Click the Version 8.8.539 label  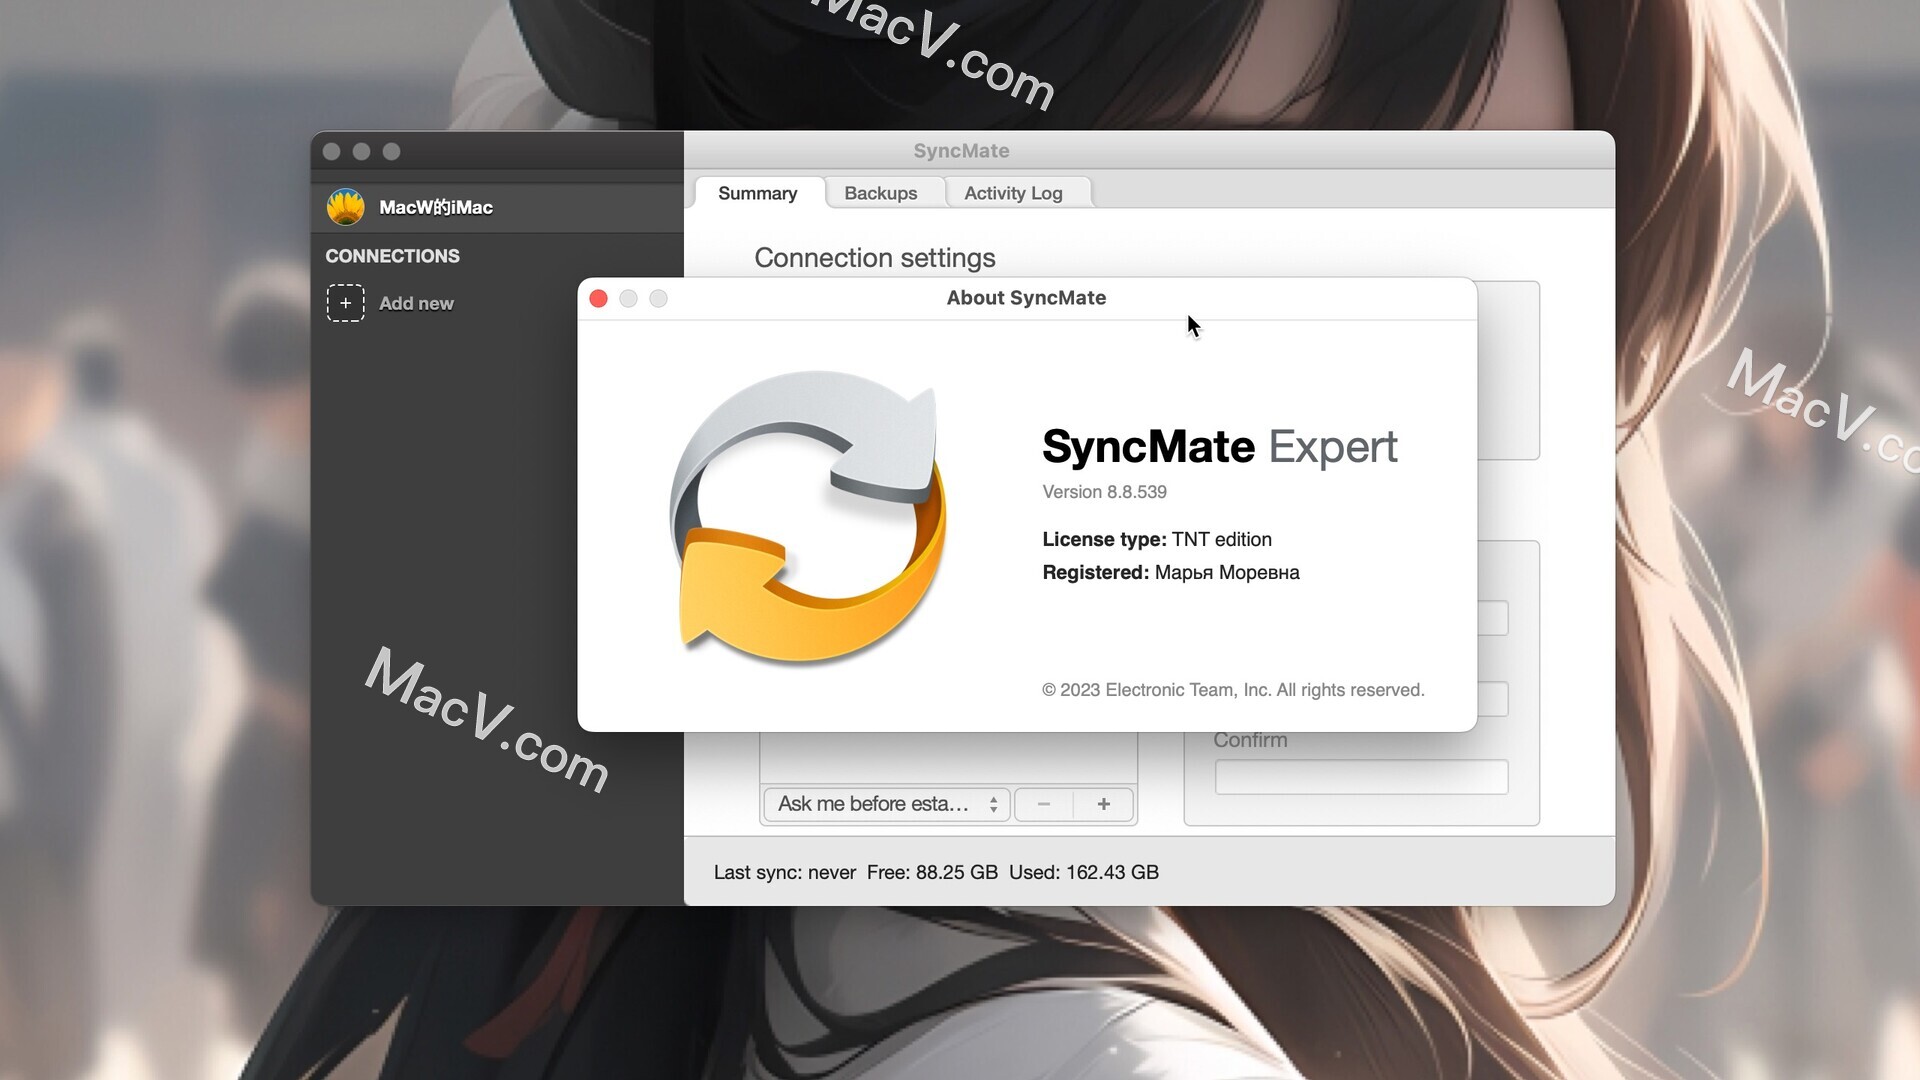[x=1104, y=491]
